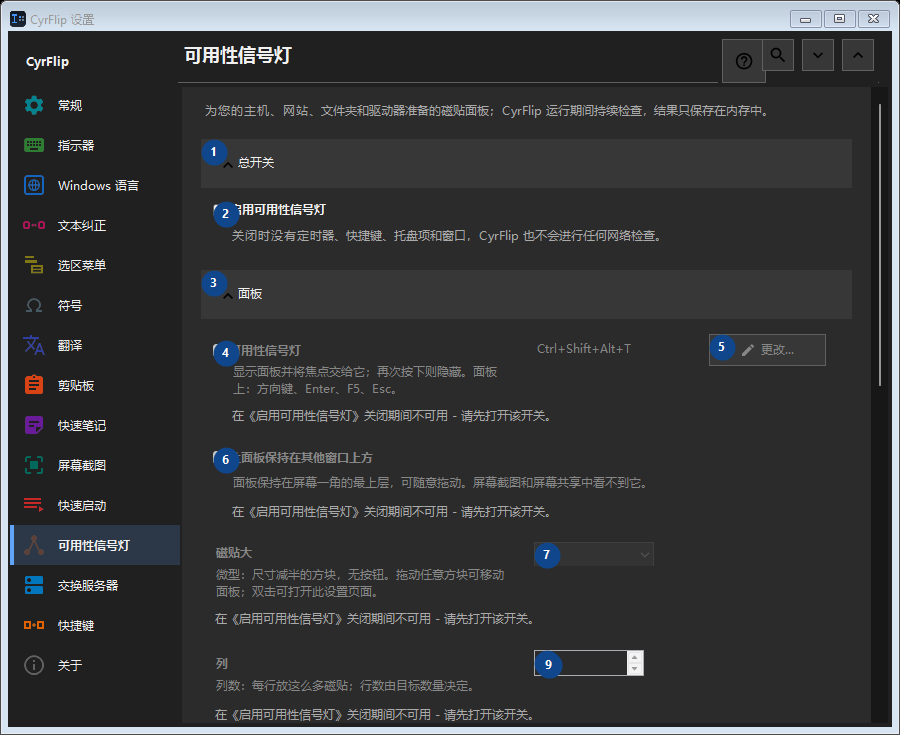Click the CyrFlip app icon in title bar
Screen dimensions: 900x735
[x=18, y=19]
